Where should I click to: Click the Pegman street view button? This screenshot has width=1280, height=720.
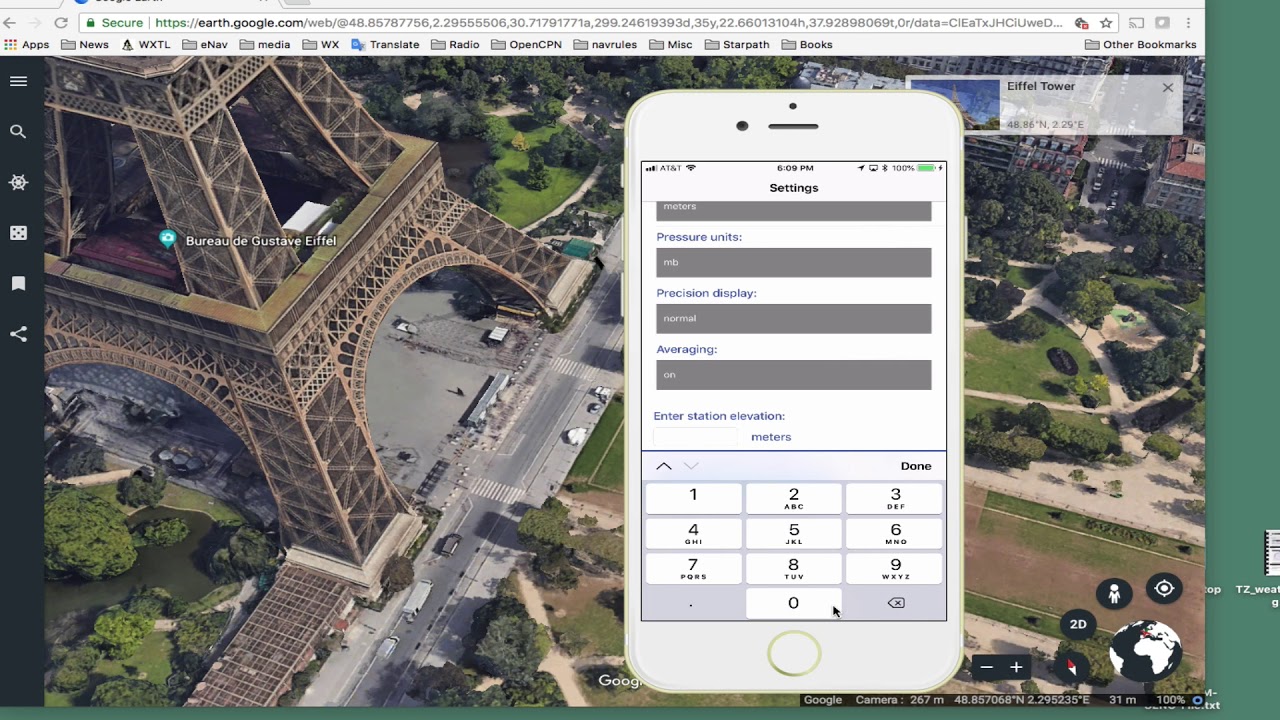tap(1114, 593)
